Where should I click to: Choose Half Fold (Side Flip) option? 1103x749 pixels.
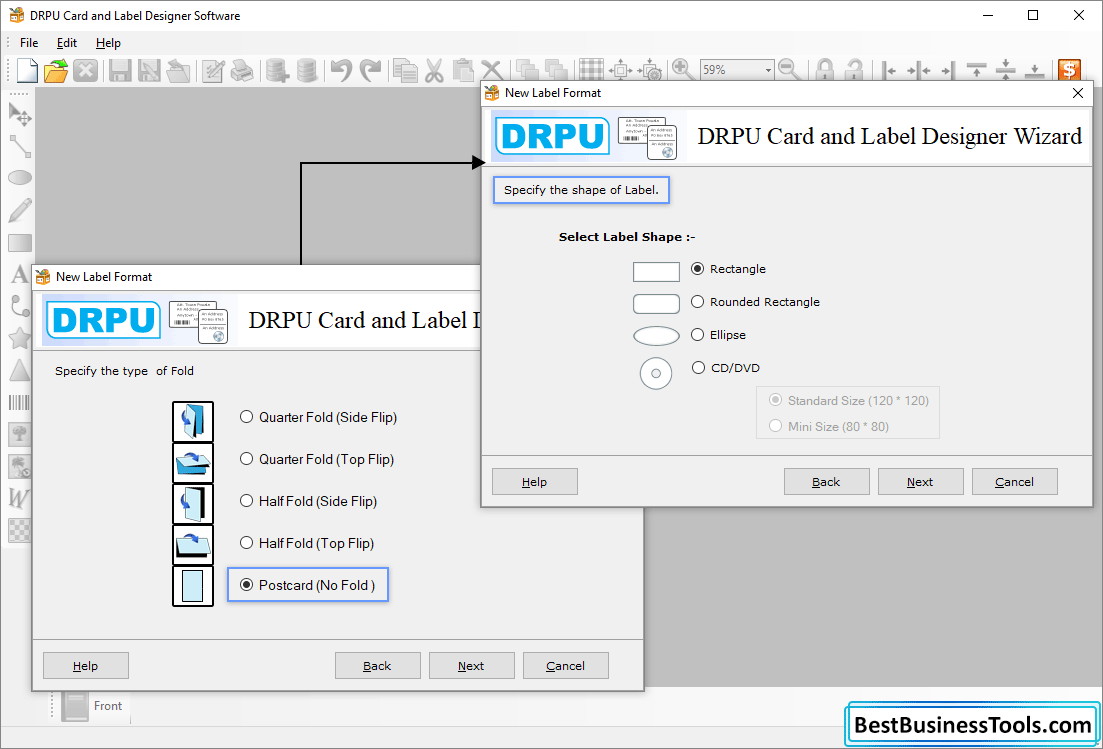click(x=246, y=501)
